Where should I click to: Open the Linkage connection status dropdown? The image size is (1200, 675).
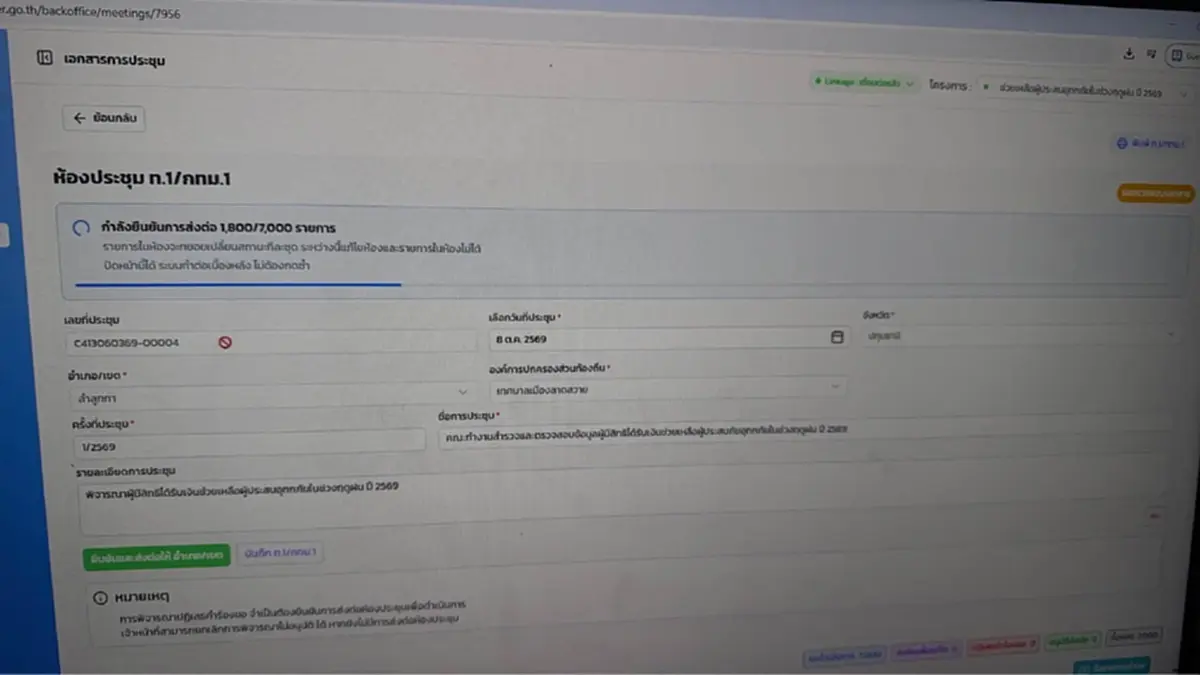pos(864,84)
